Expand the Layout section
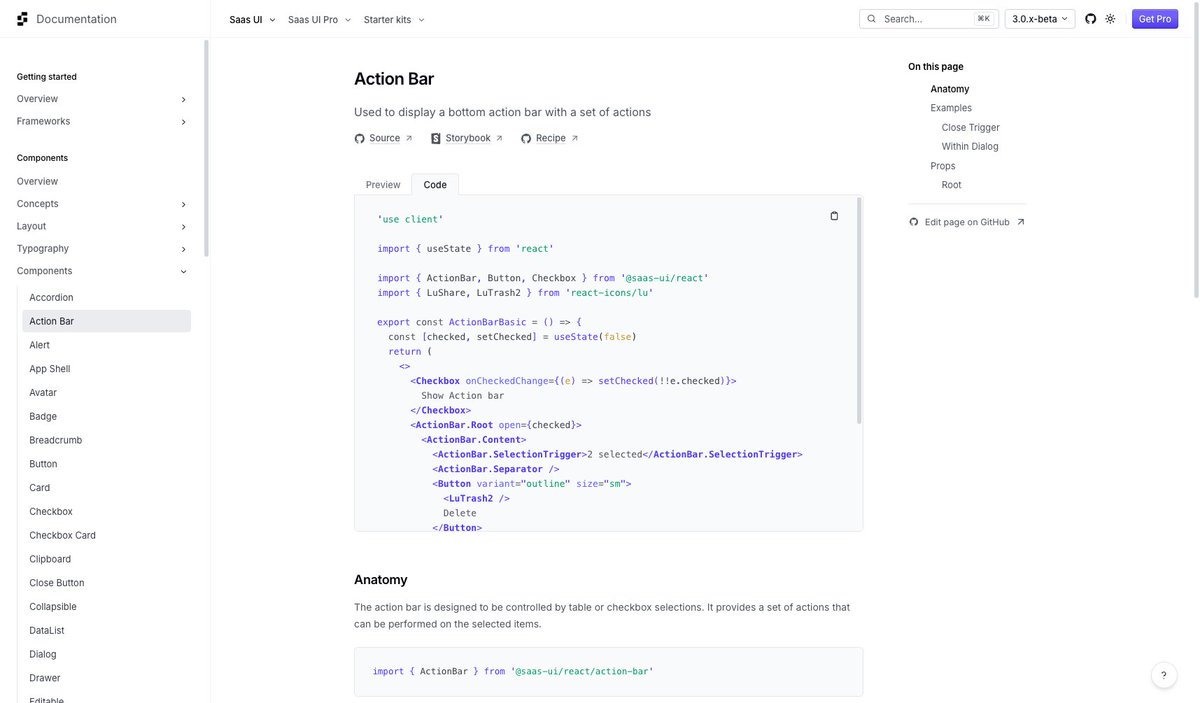 pos(103,226)
